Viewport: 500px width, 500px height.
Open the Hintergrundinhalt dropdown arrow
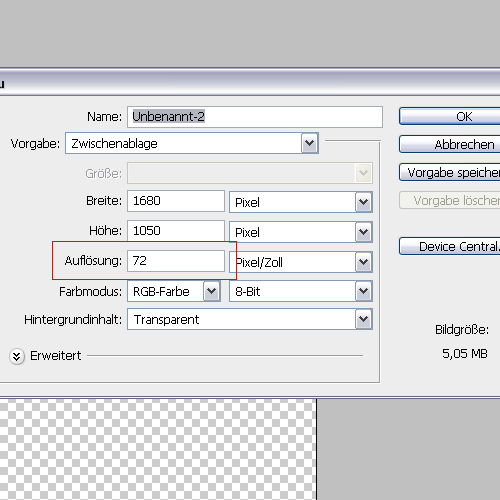click(x=363, y=319)
